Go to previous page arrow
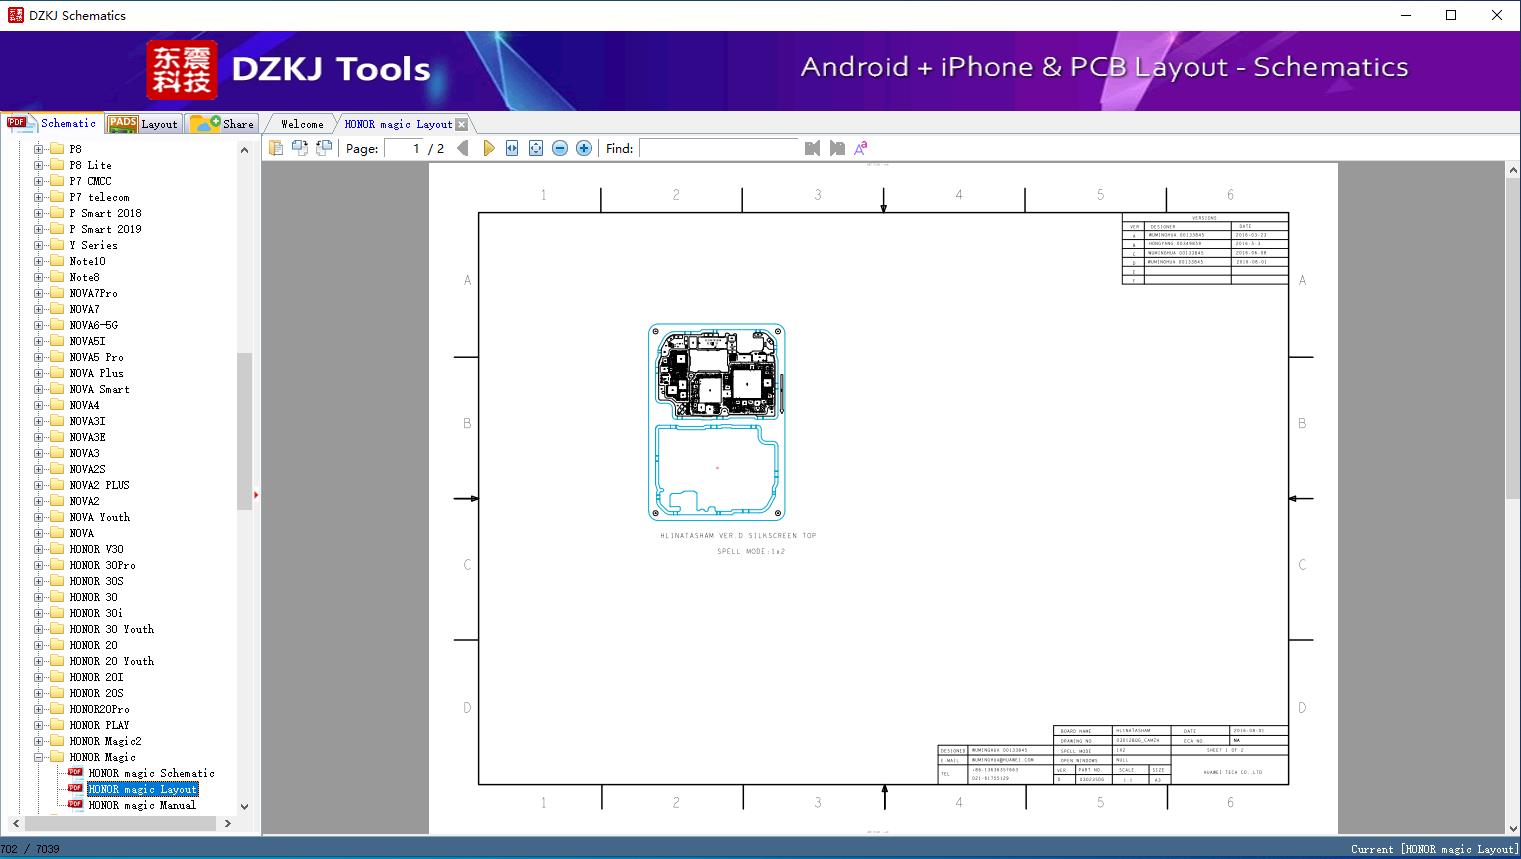This screenshot has height=859, width=1521. 463,148
